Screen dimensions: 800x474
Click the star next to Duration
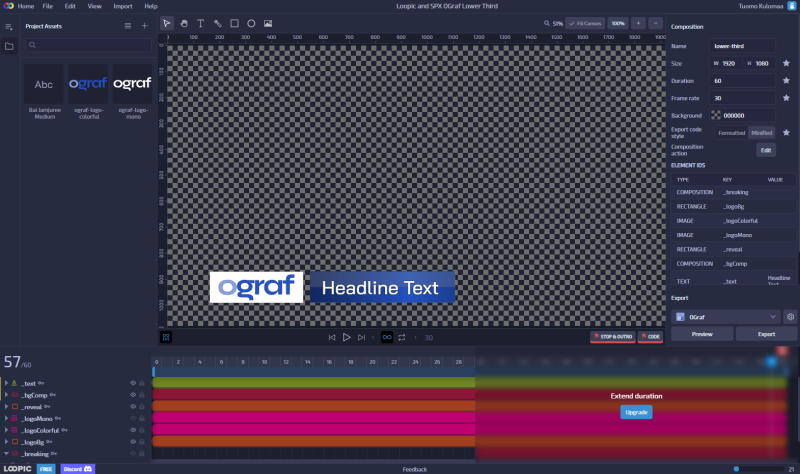786,81
